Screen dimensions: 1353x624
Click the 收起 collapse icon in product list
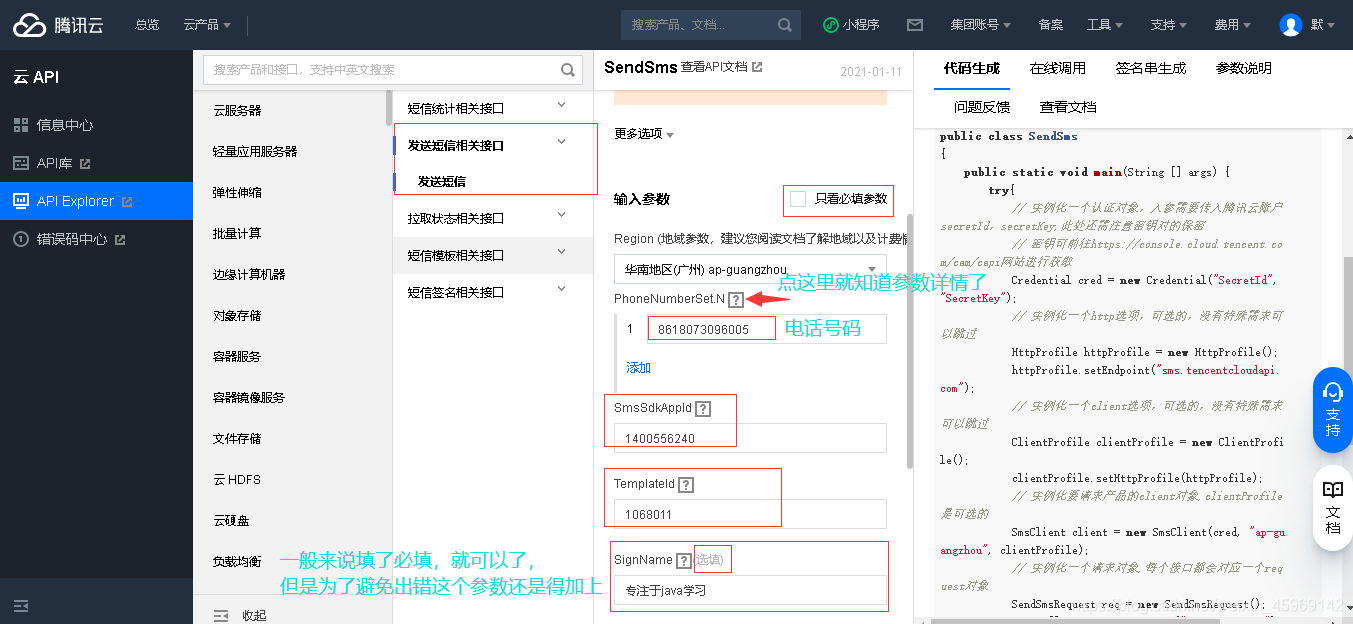[x=222, y=615]
